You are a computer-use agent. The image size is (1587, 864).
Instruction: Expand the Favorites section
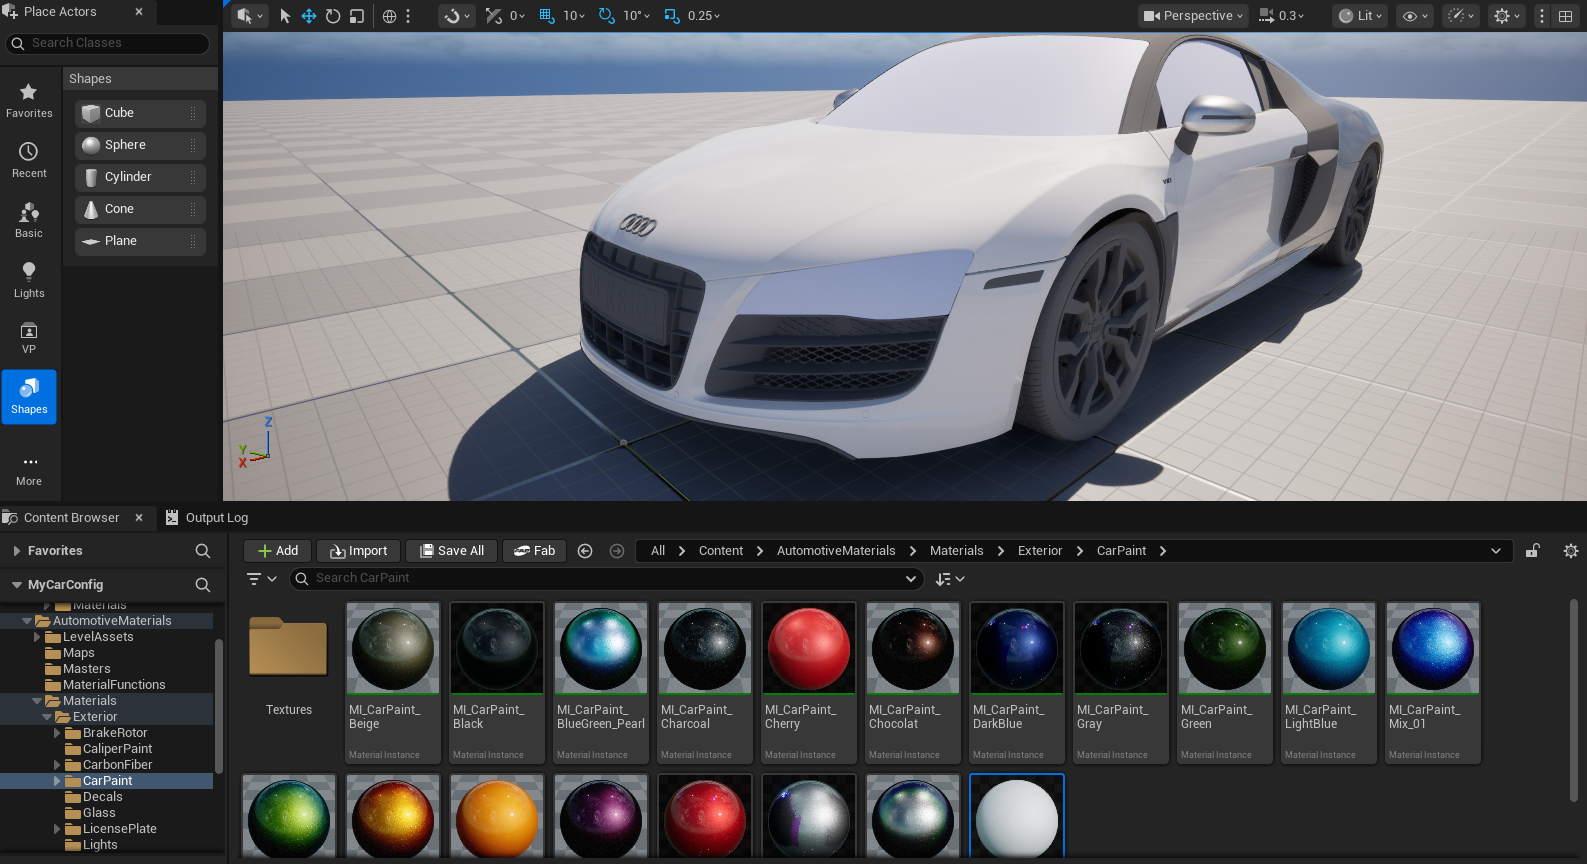17,551
